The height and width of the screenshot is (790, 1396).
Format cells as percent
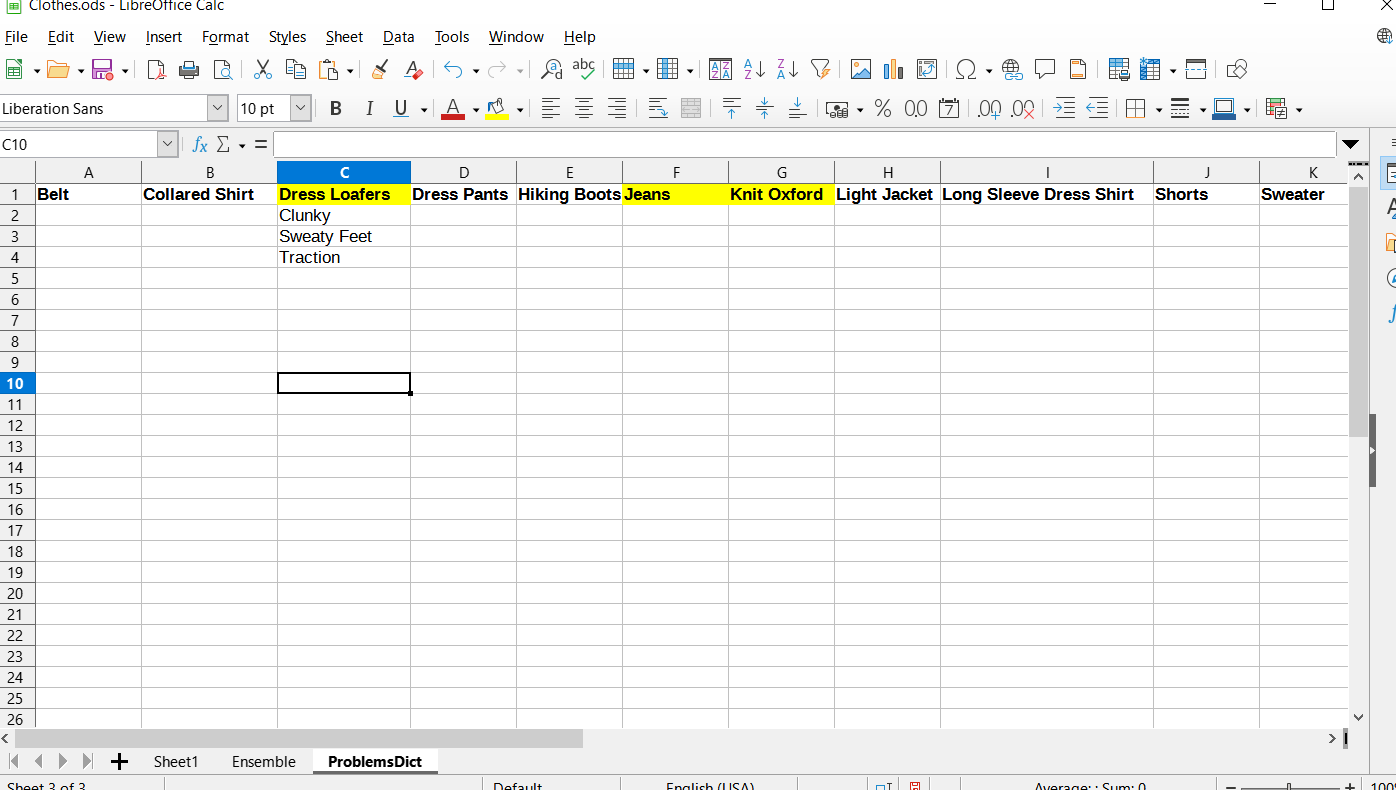coord(883,108)
